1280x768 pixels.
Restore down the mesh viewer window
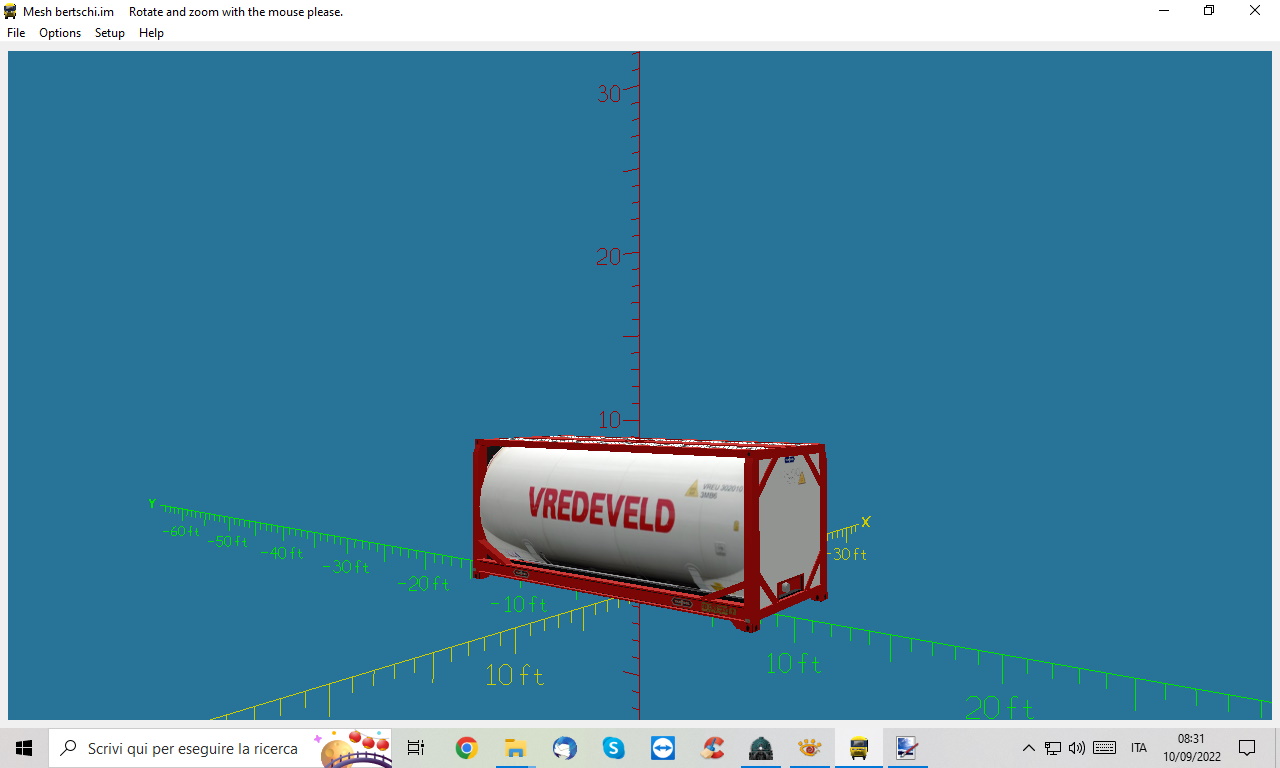(1209, 11)
